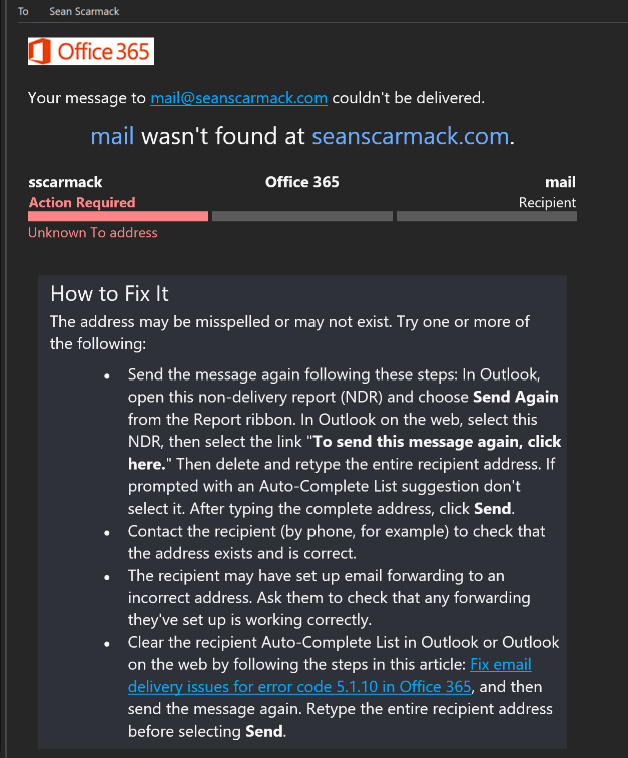The height and width of the screenshot is (758, 628).
Task: Open the seanscarmack.com heading link
Action: 410,136
